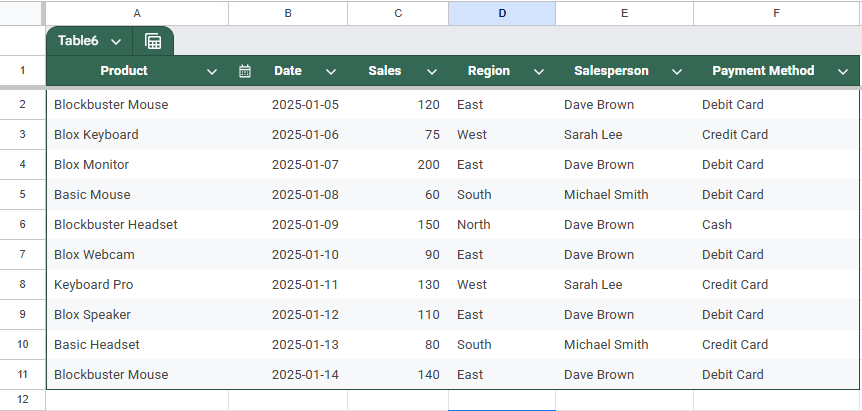Select column A header
This screenshot has width=862, height=411.
[137, 13]
